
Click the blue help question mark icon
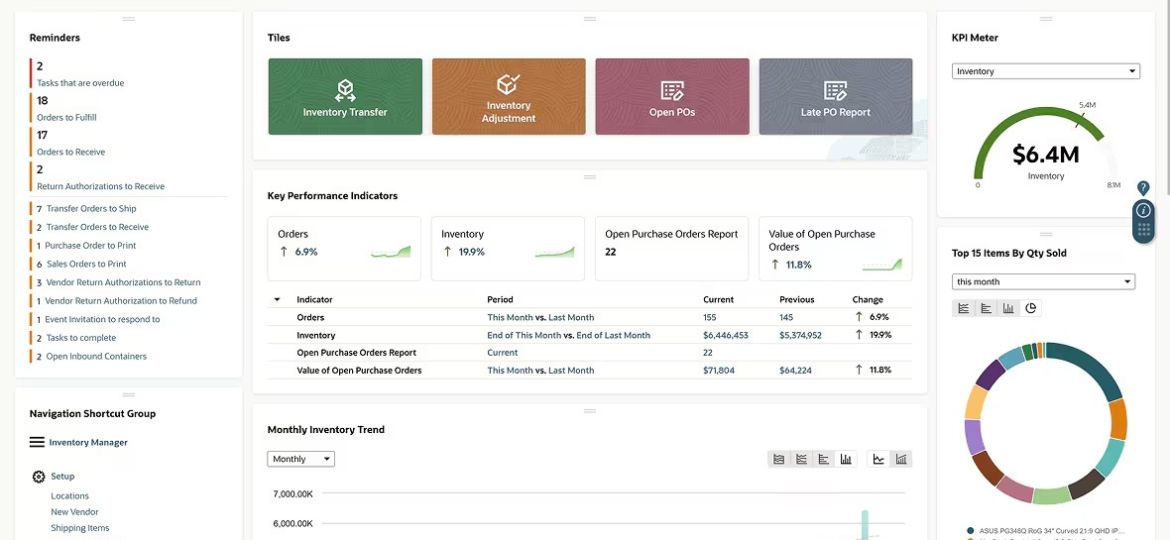(1143, 188)
